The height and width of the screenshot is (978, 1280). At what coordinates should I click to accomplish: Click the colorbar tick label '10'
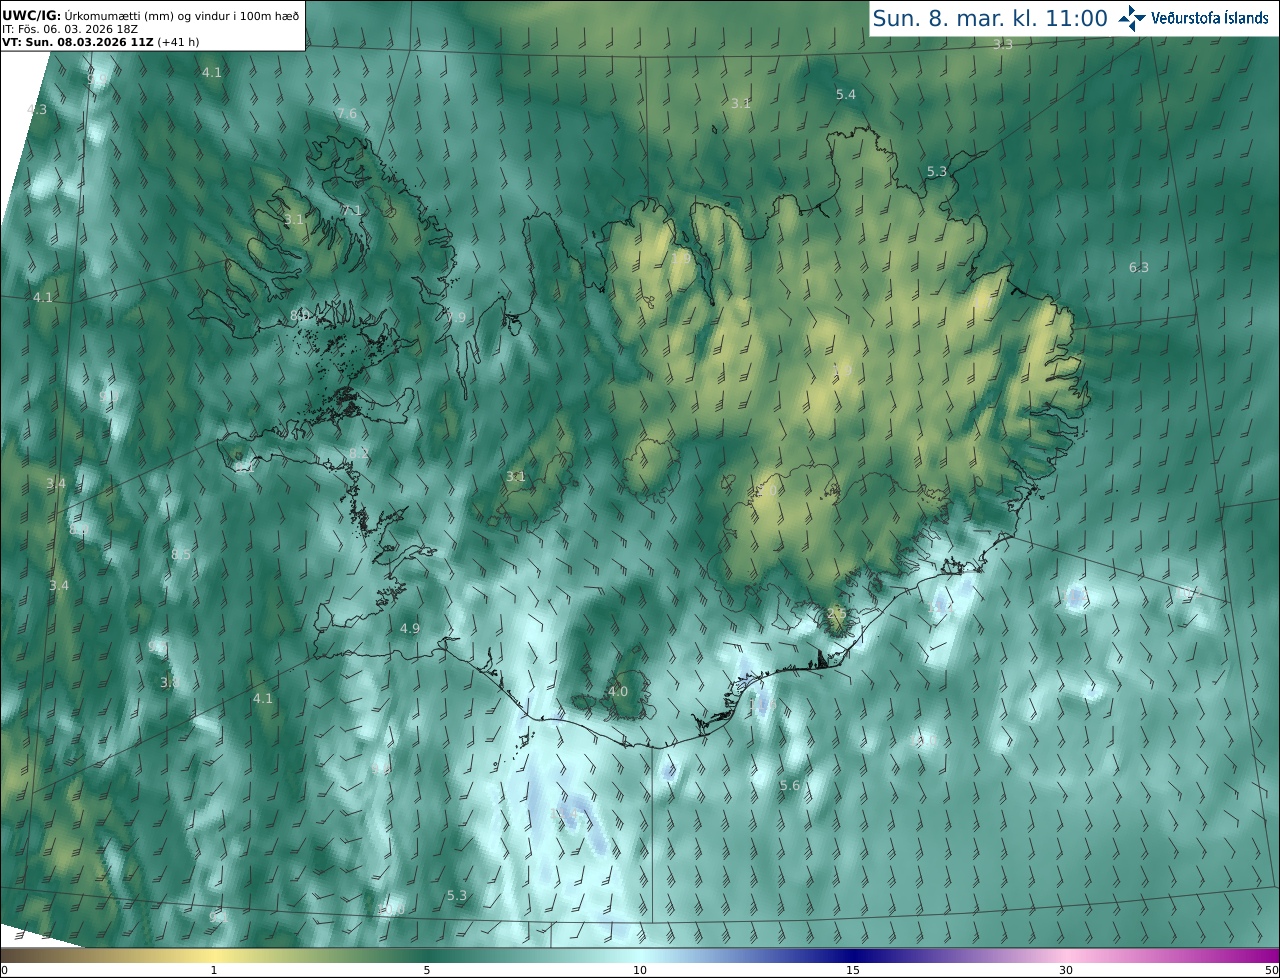[640, 971]
